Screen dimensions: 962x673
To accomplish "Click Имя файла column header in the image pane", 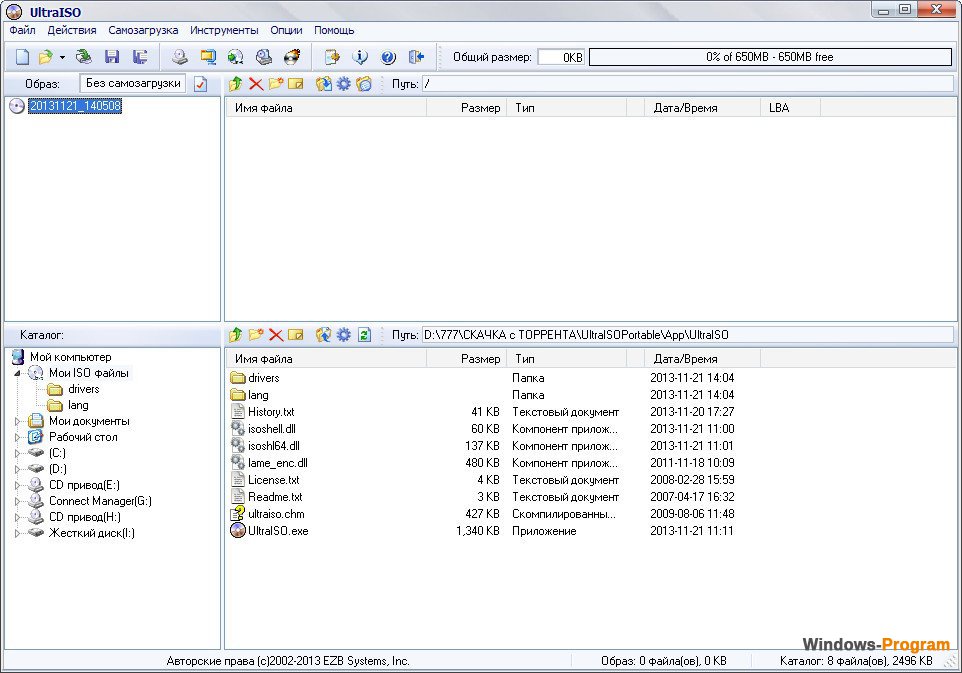I will pos(326,108).
